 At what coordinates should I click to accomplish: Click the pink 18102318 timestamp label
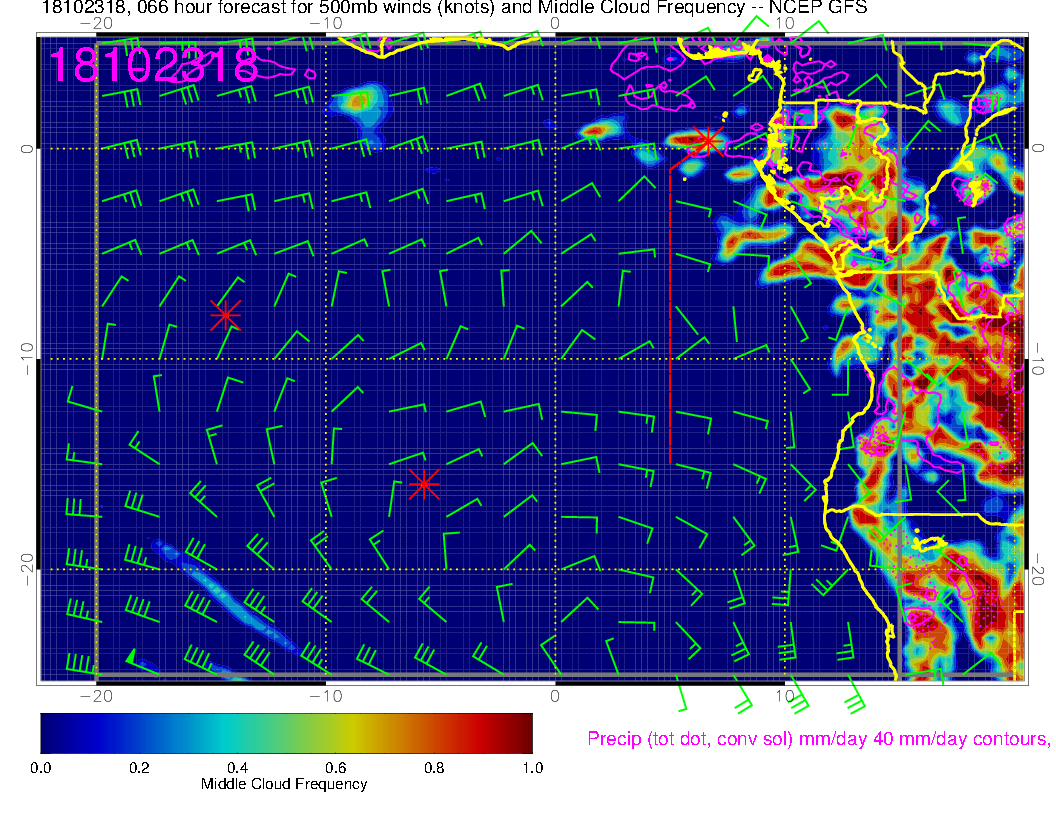[154, 65]
